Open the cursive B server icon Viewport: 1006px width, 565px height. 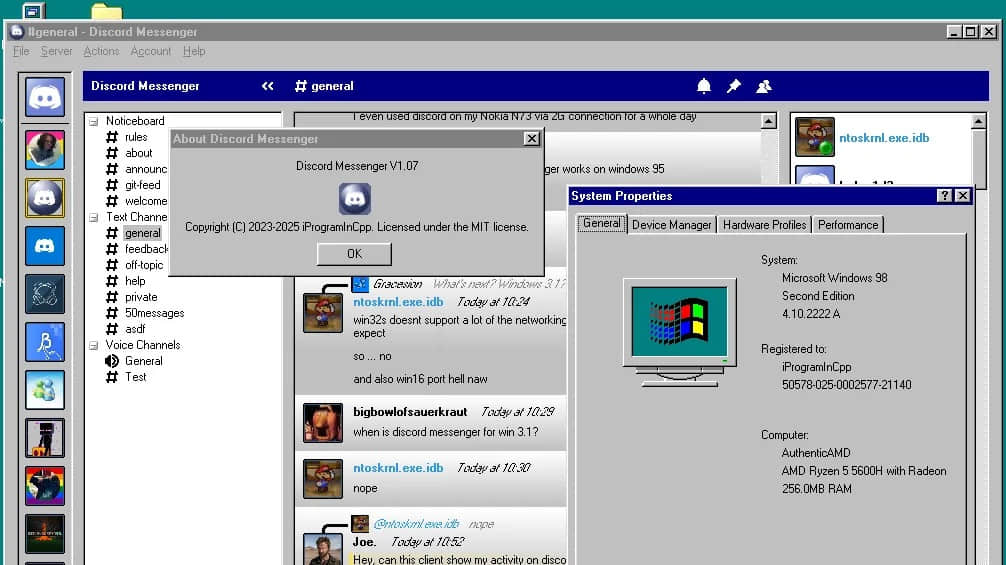45,342
